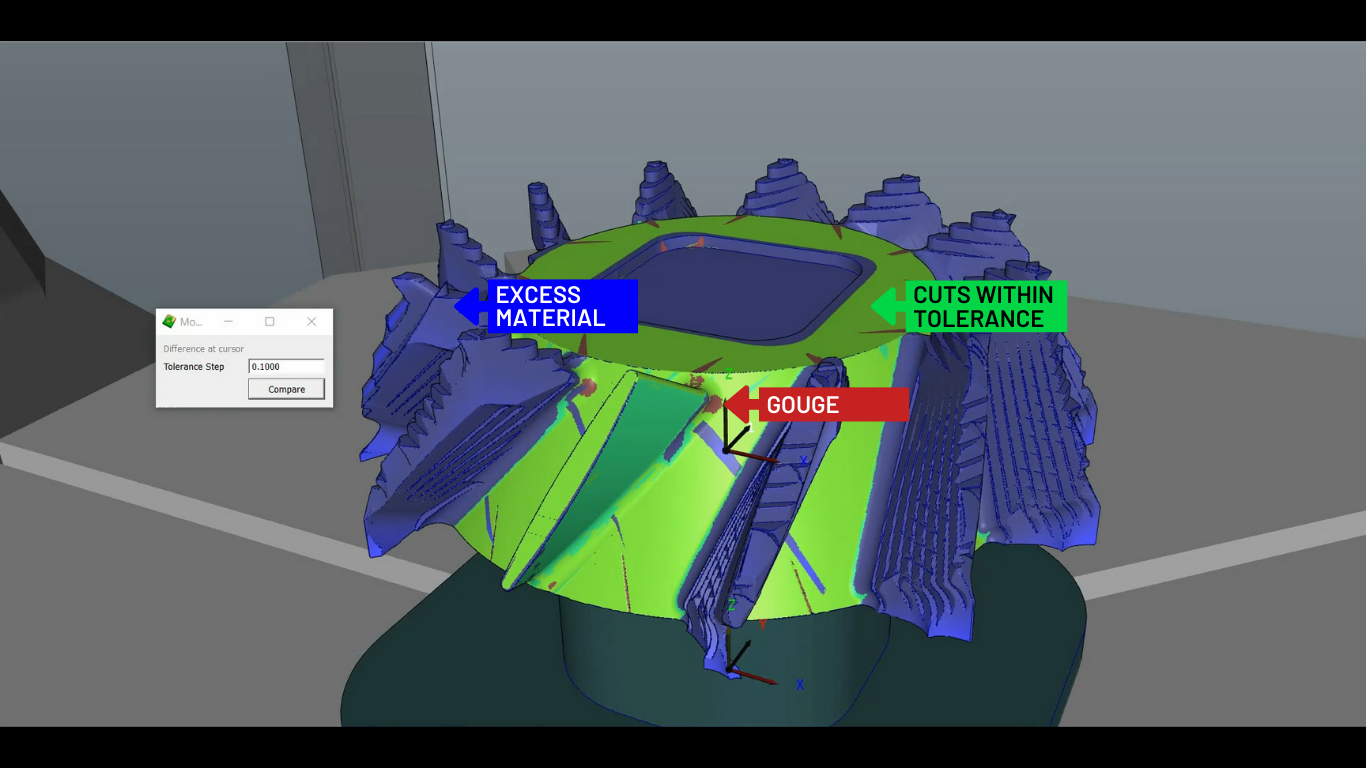
Task: Maximize the model compare dialog
Action: pyautogui.click(x=269, y=322)
